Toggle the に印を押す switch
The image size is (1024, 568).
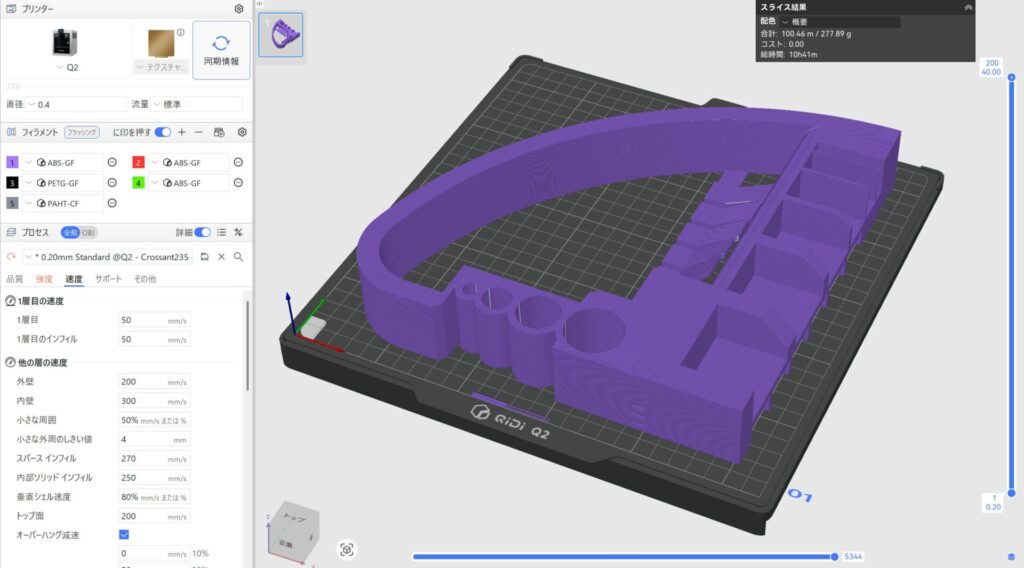coord(162,132)
